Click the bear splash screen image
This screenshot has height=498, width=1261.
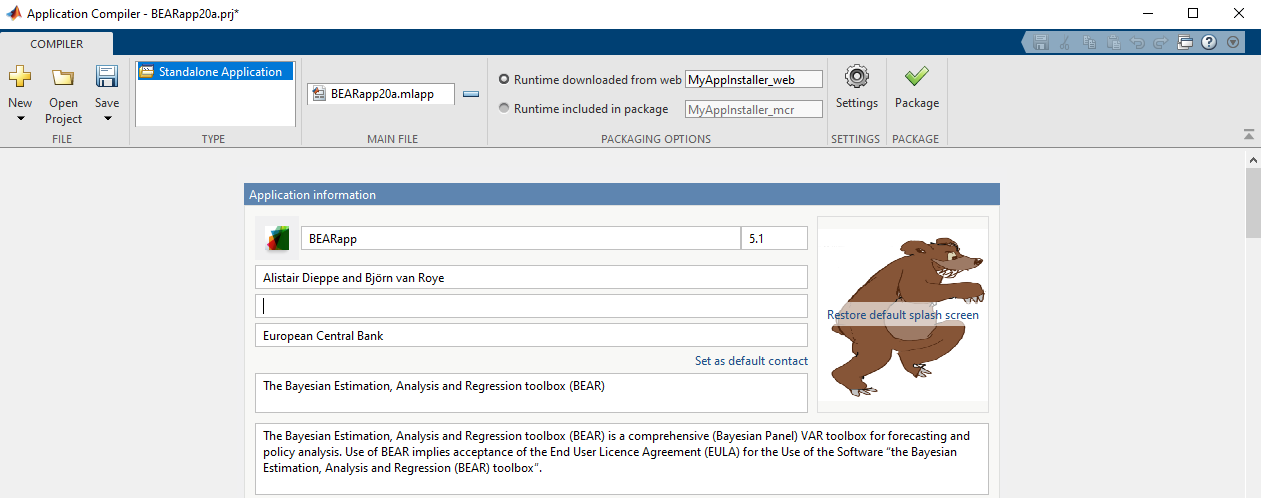point(903,315)
